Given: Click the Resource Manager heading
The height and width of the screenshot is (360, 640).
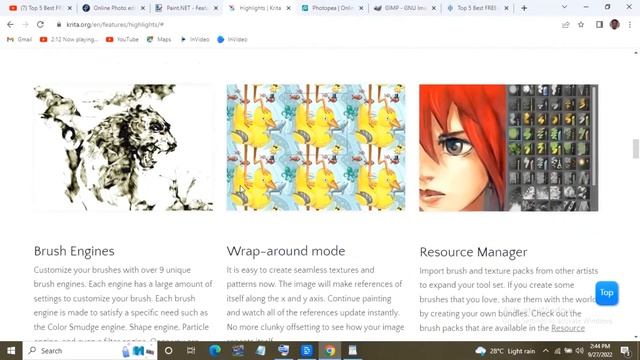Looking at the screenshot, I should pyautogui.click(x=473, y=252).
